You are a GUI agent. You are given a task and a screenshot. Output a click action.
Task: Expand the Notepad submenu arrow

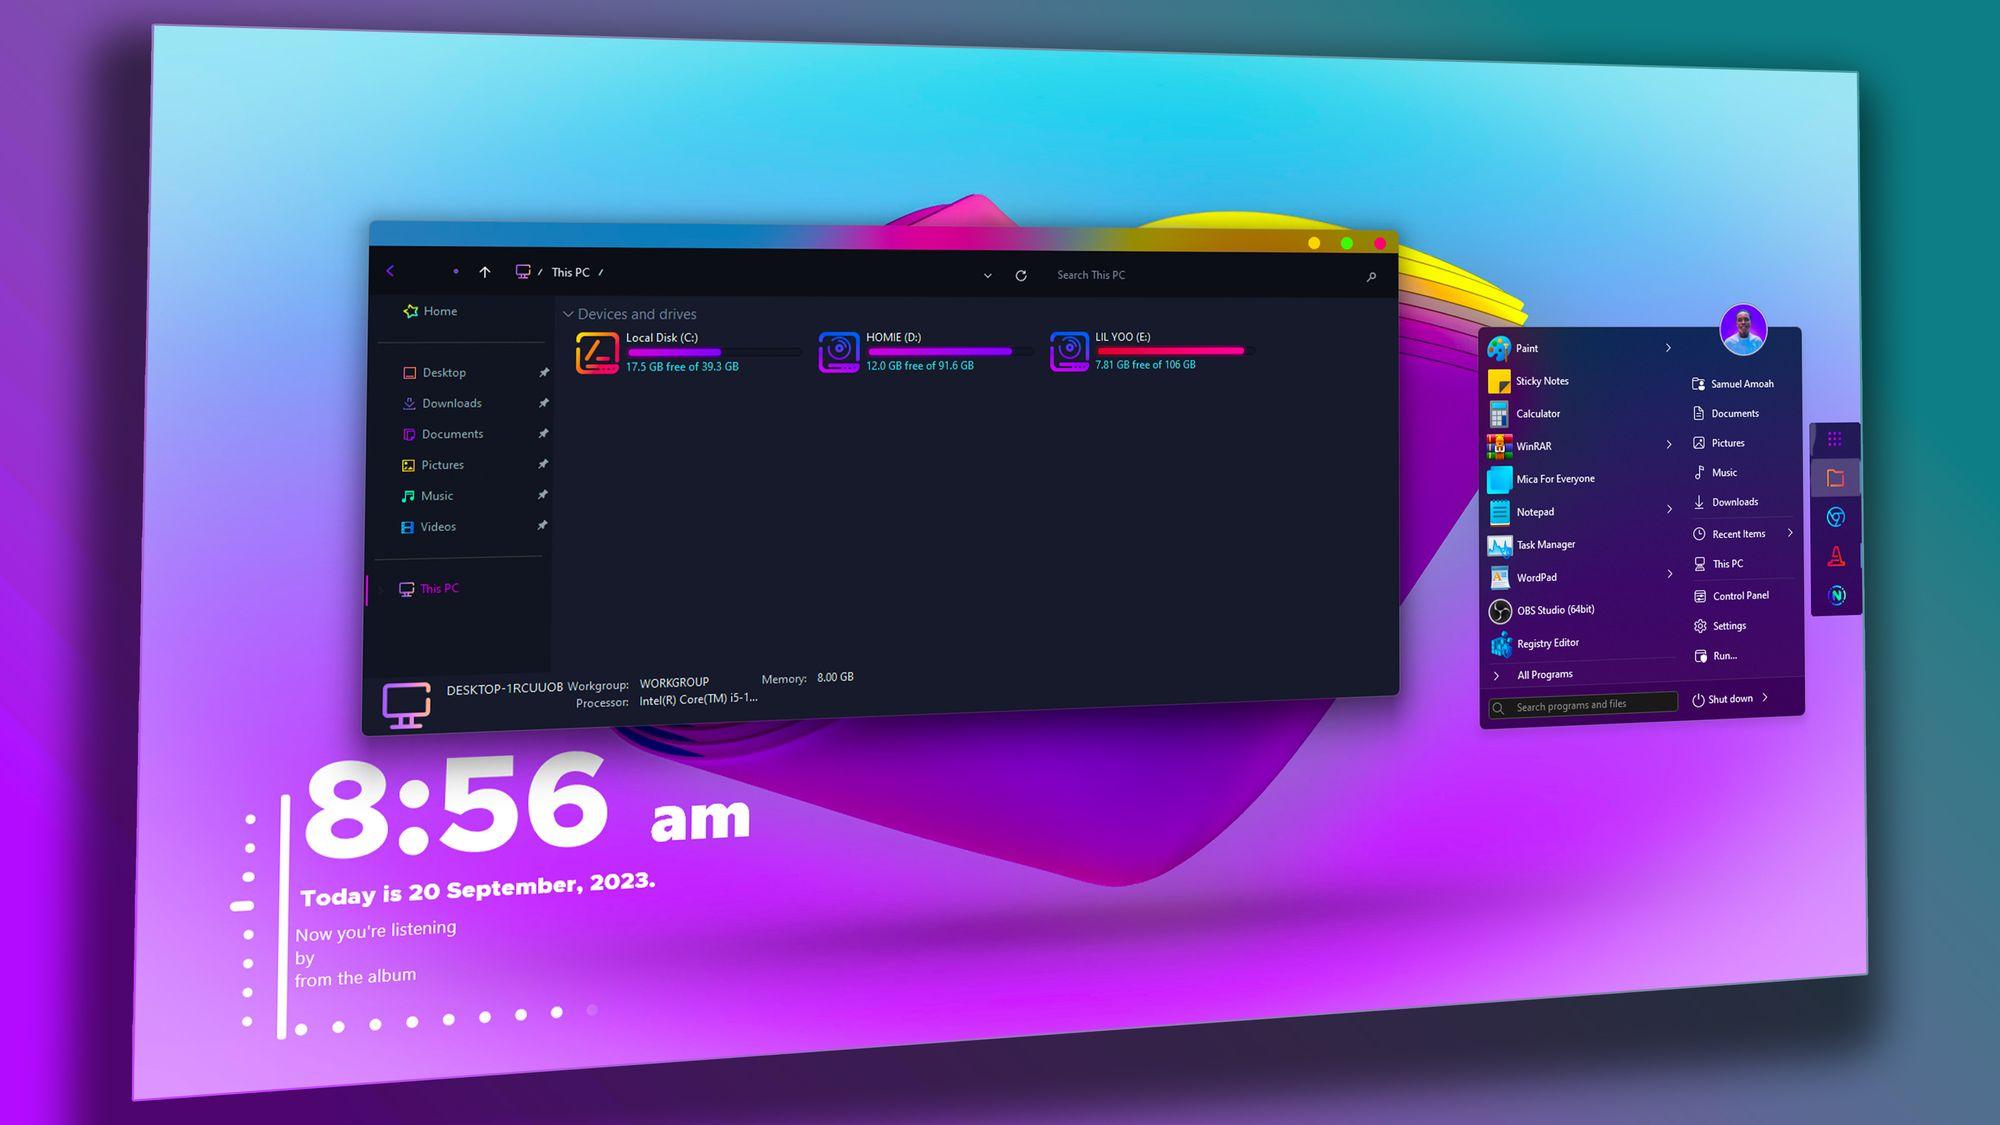tap(1668, 510)
